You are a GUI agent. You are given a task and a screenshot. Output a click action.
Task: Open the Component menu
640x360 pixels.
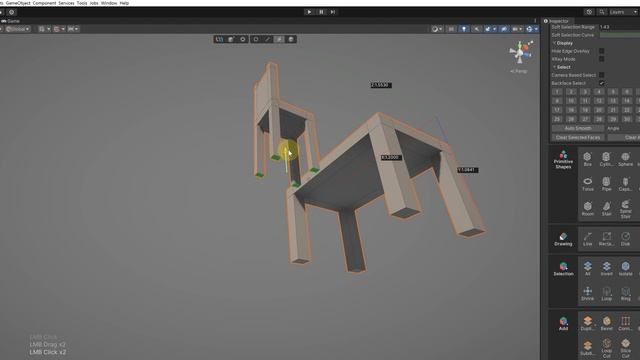[44, 3]
